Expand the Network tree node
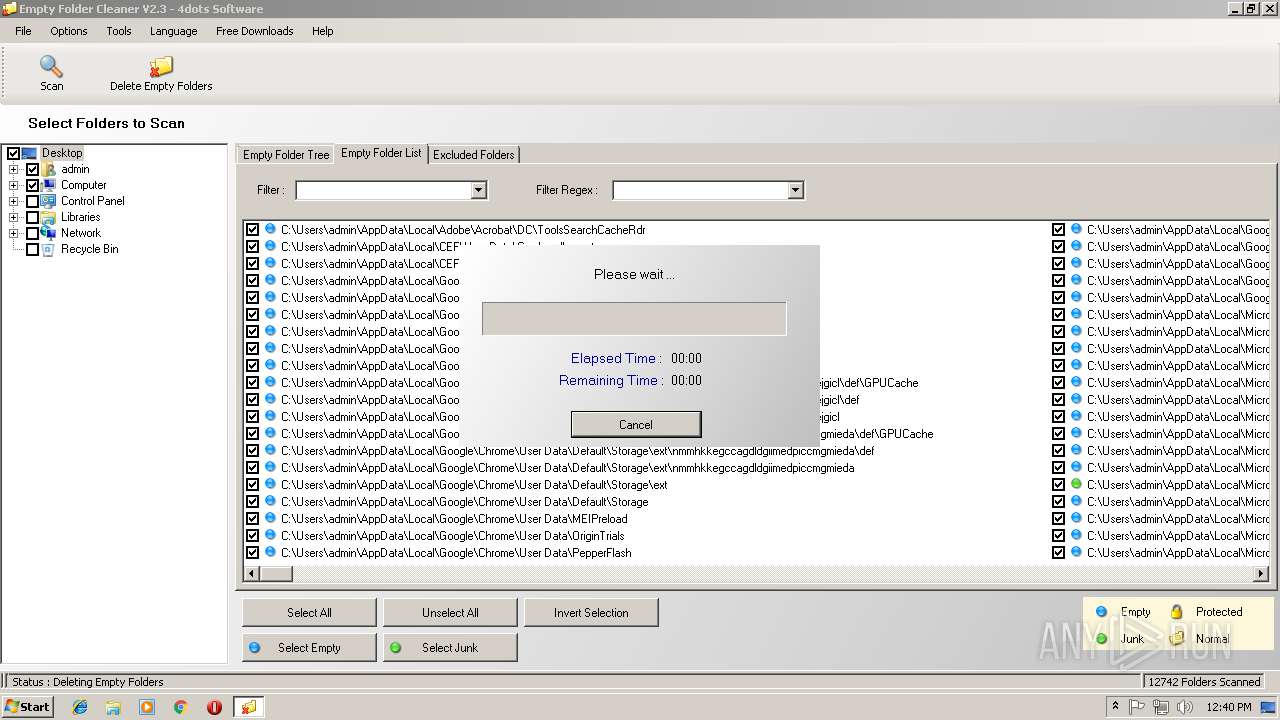Screen dimensions: 1280x720 (14, 233)
